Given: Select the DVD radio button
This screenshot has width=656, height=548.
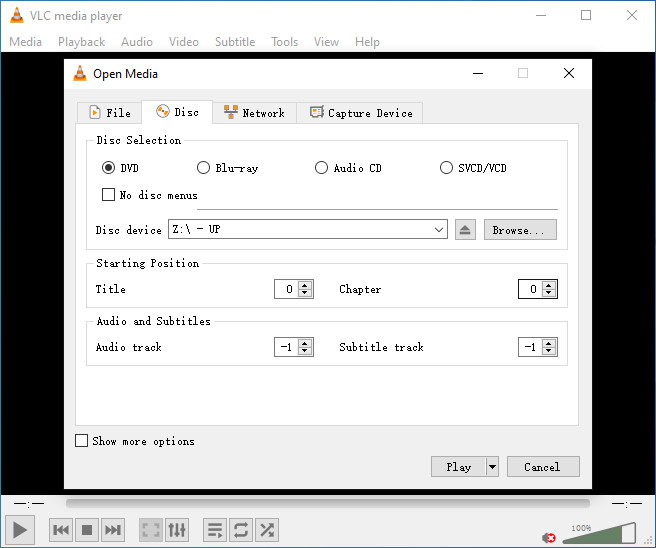Looking at the screenshot, I should coord(108,168).
